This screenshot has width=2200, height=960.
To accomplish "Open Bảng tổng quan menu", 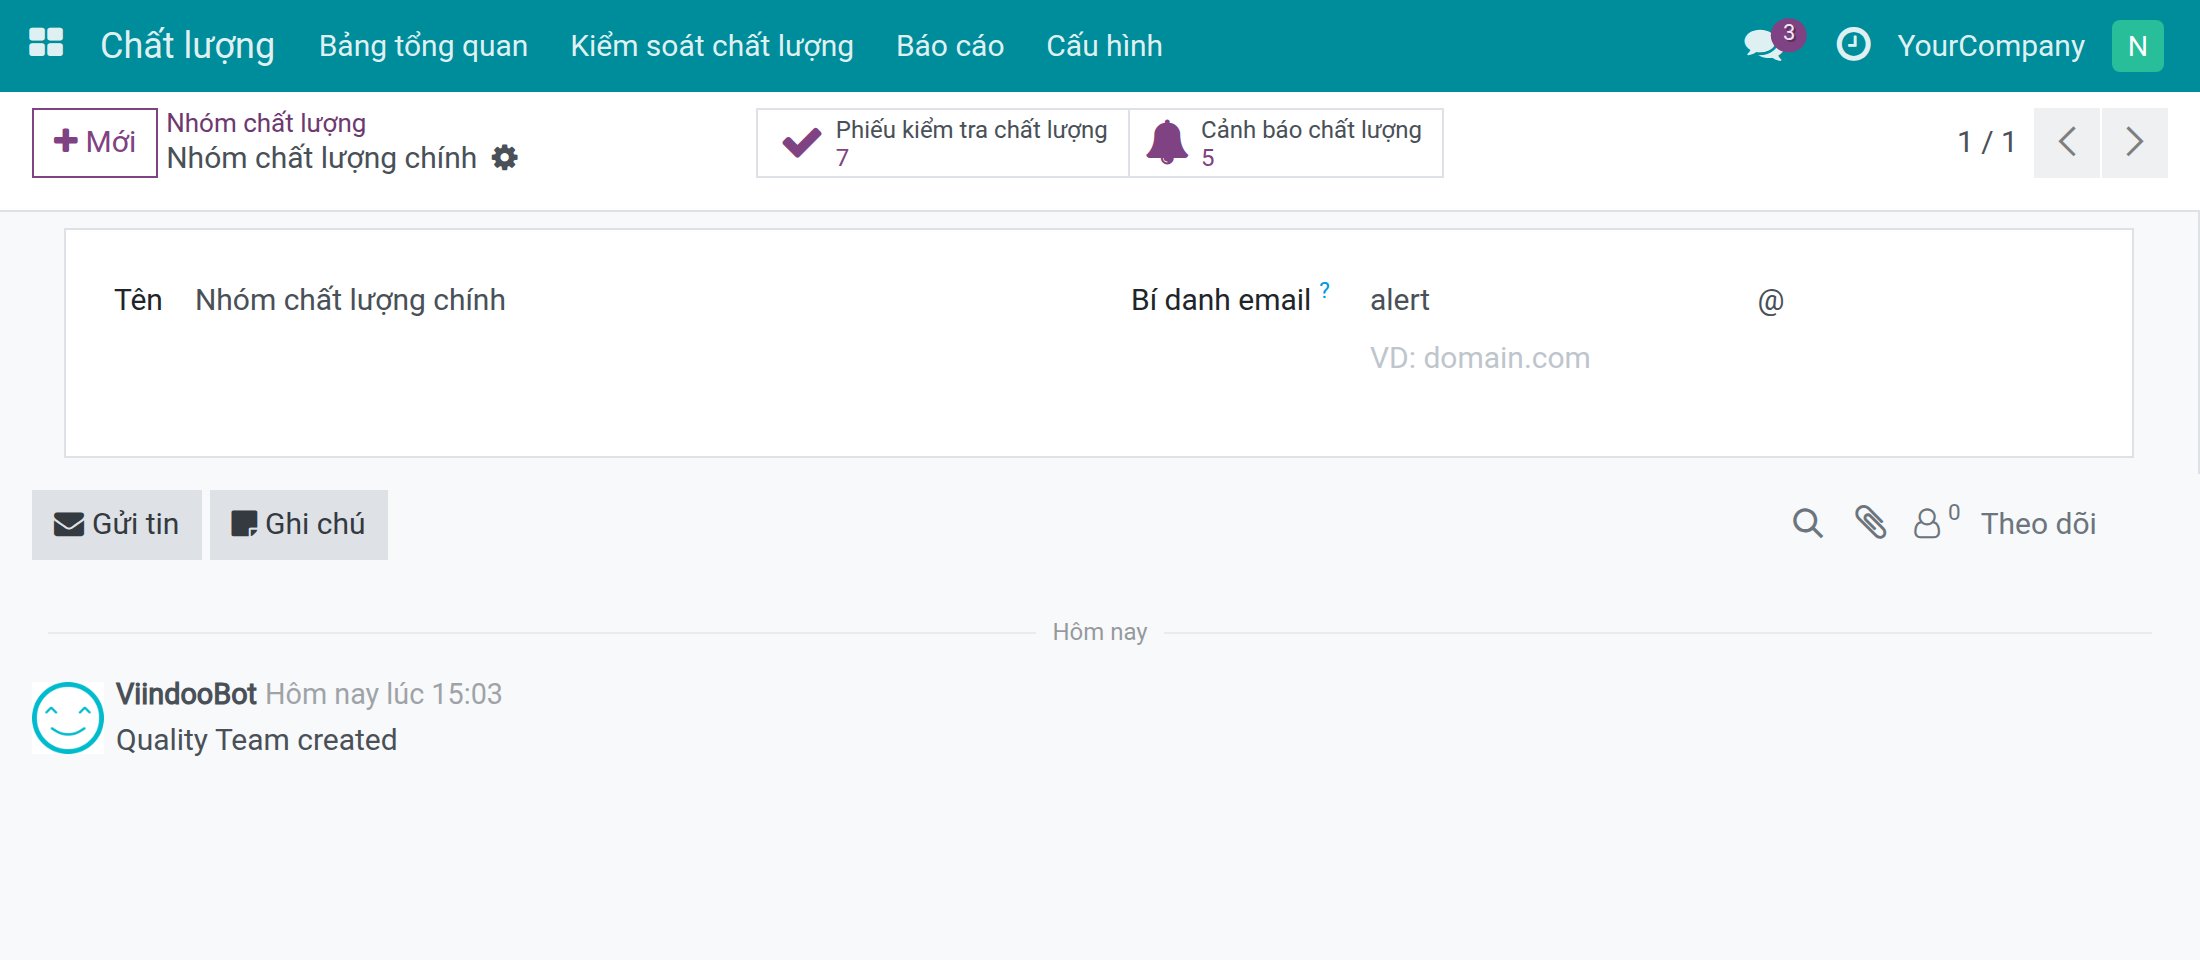I will point(423,46).
